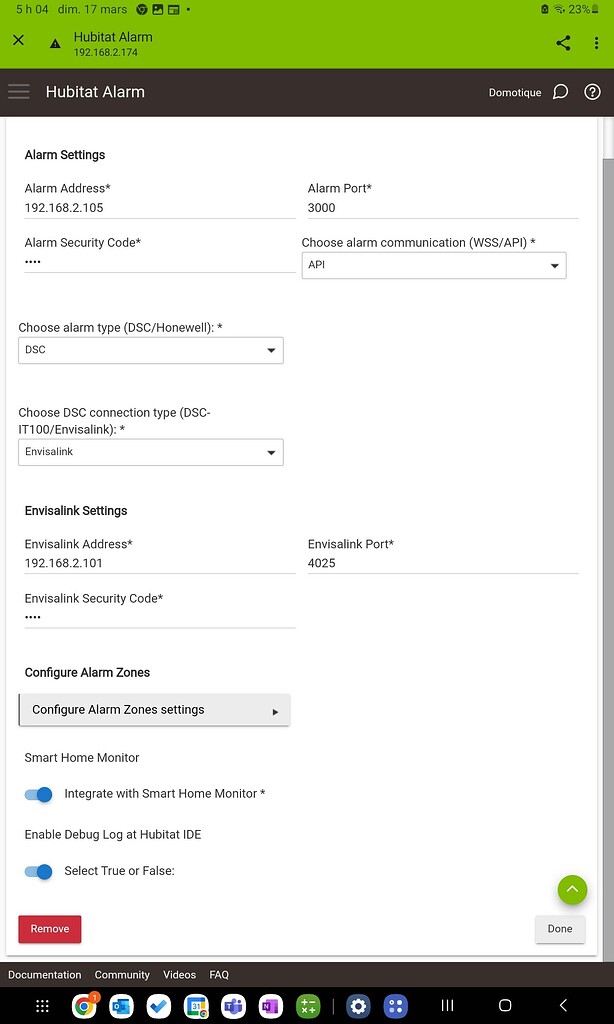Open the chat bubble icon in the app bar
Image resolution: width=614 pixels, height=1024 pixels.
pyautogui.click(x=559, y=91)
